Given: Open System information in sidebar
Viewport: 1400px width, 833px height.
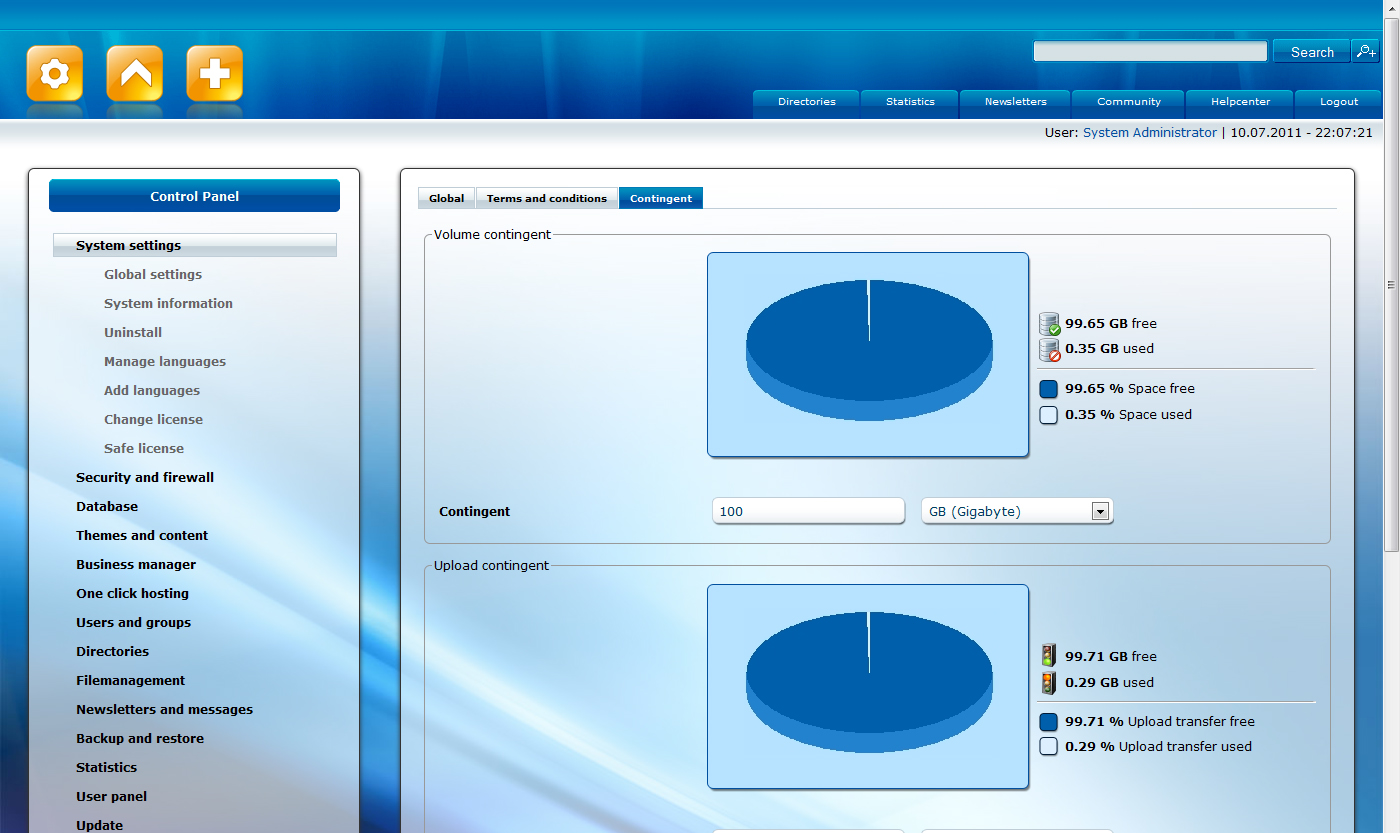Looking at the screenshot, I should [168, 303].
